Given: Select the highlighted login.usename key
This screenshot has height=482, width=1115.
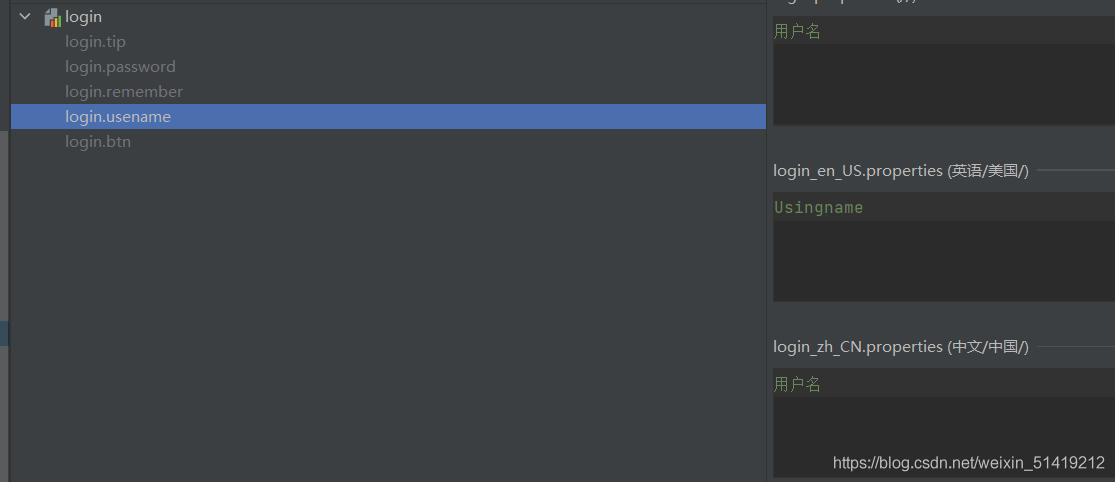Looking at the screenshot, I should pyautogui.click(x=118, y=117).
